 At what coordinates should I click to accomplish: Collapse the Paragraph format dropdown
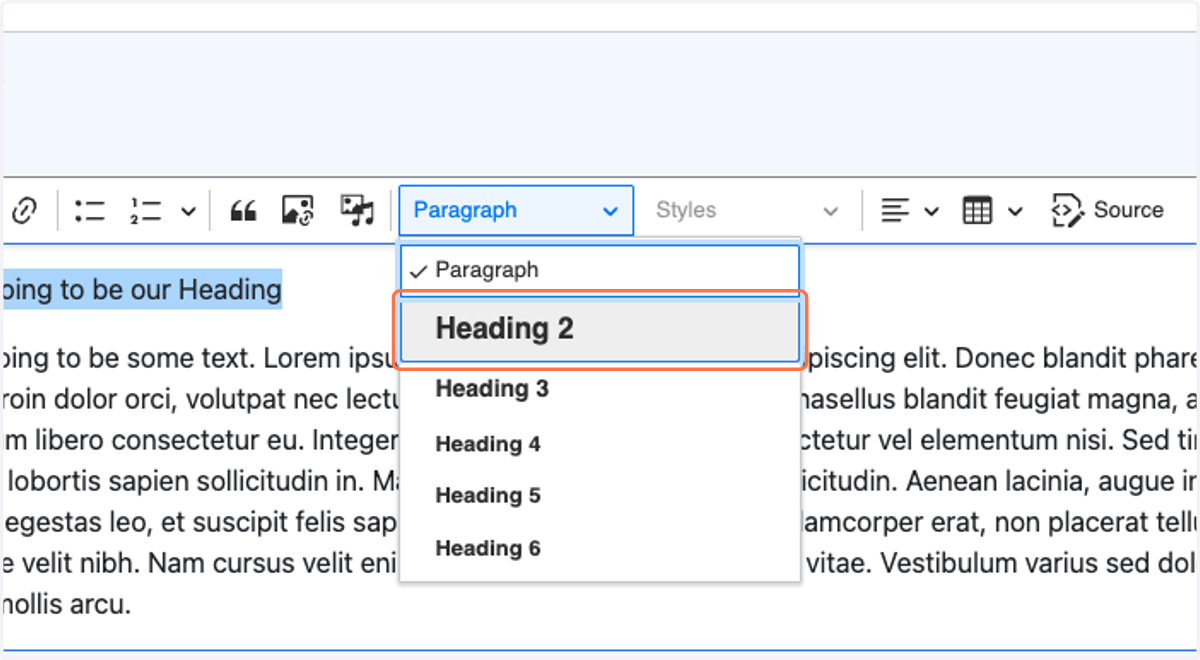(516, 210)
